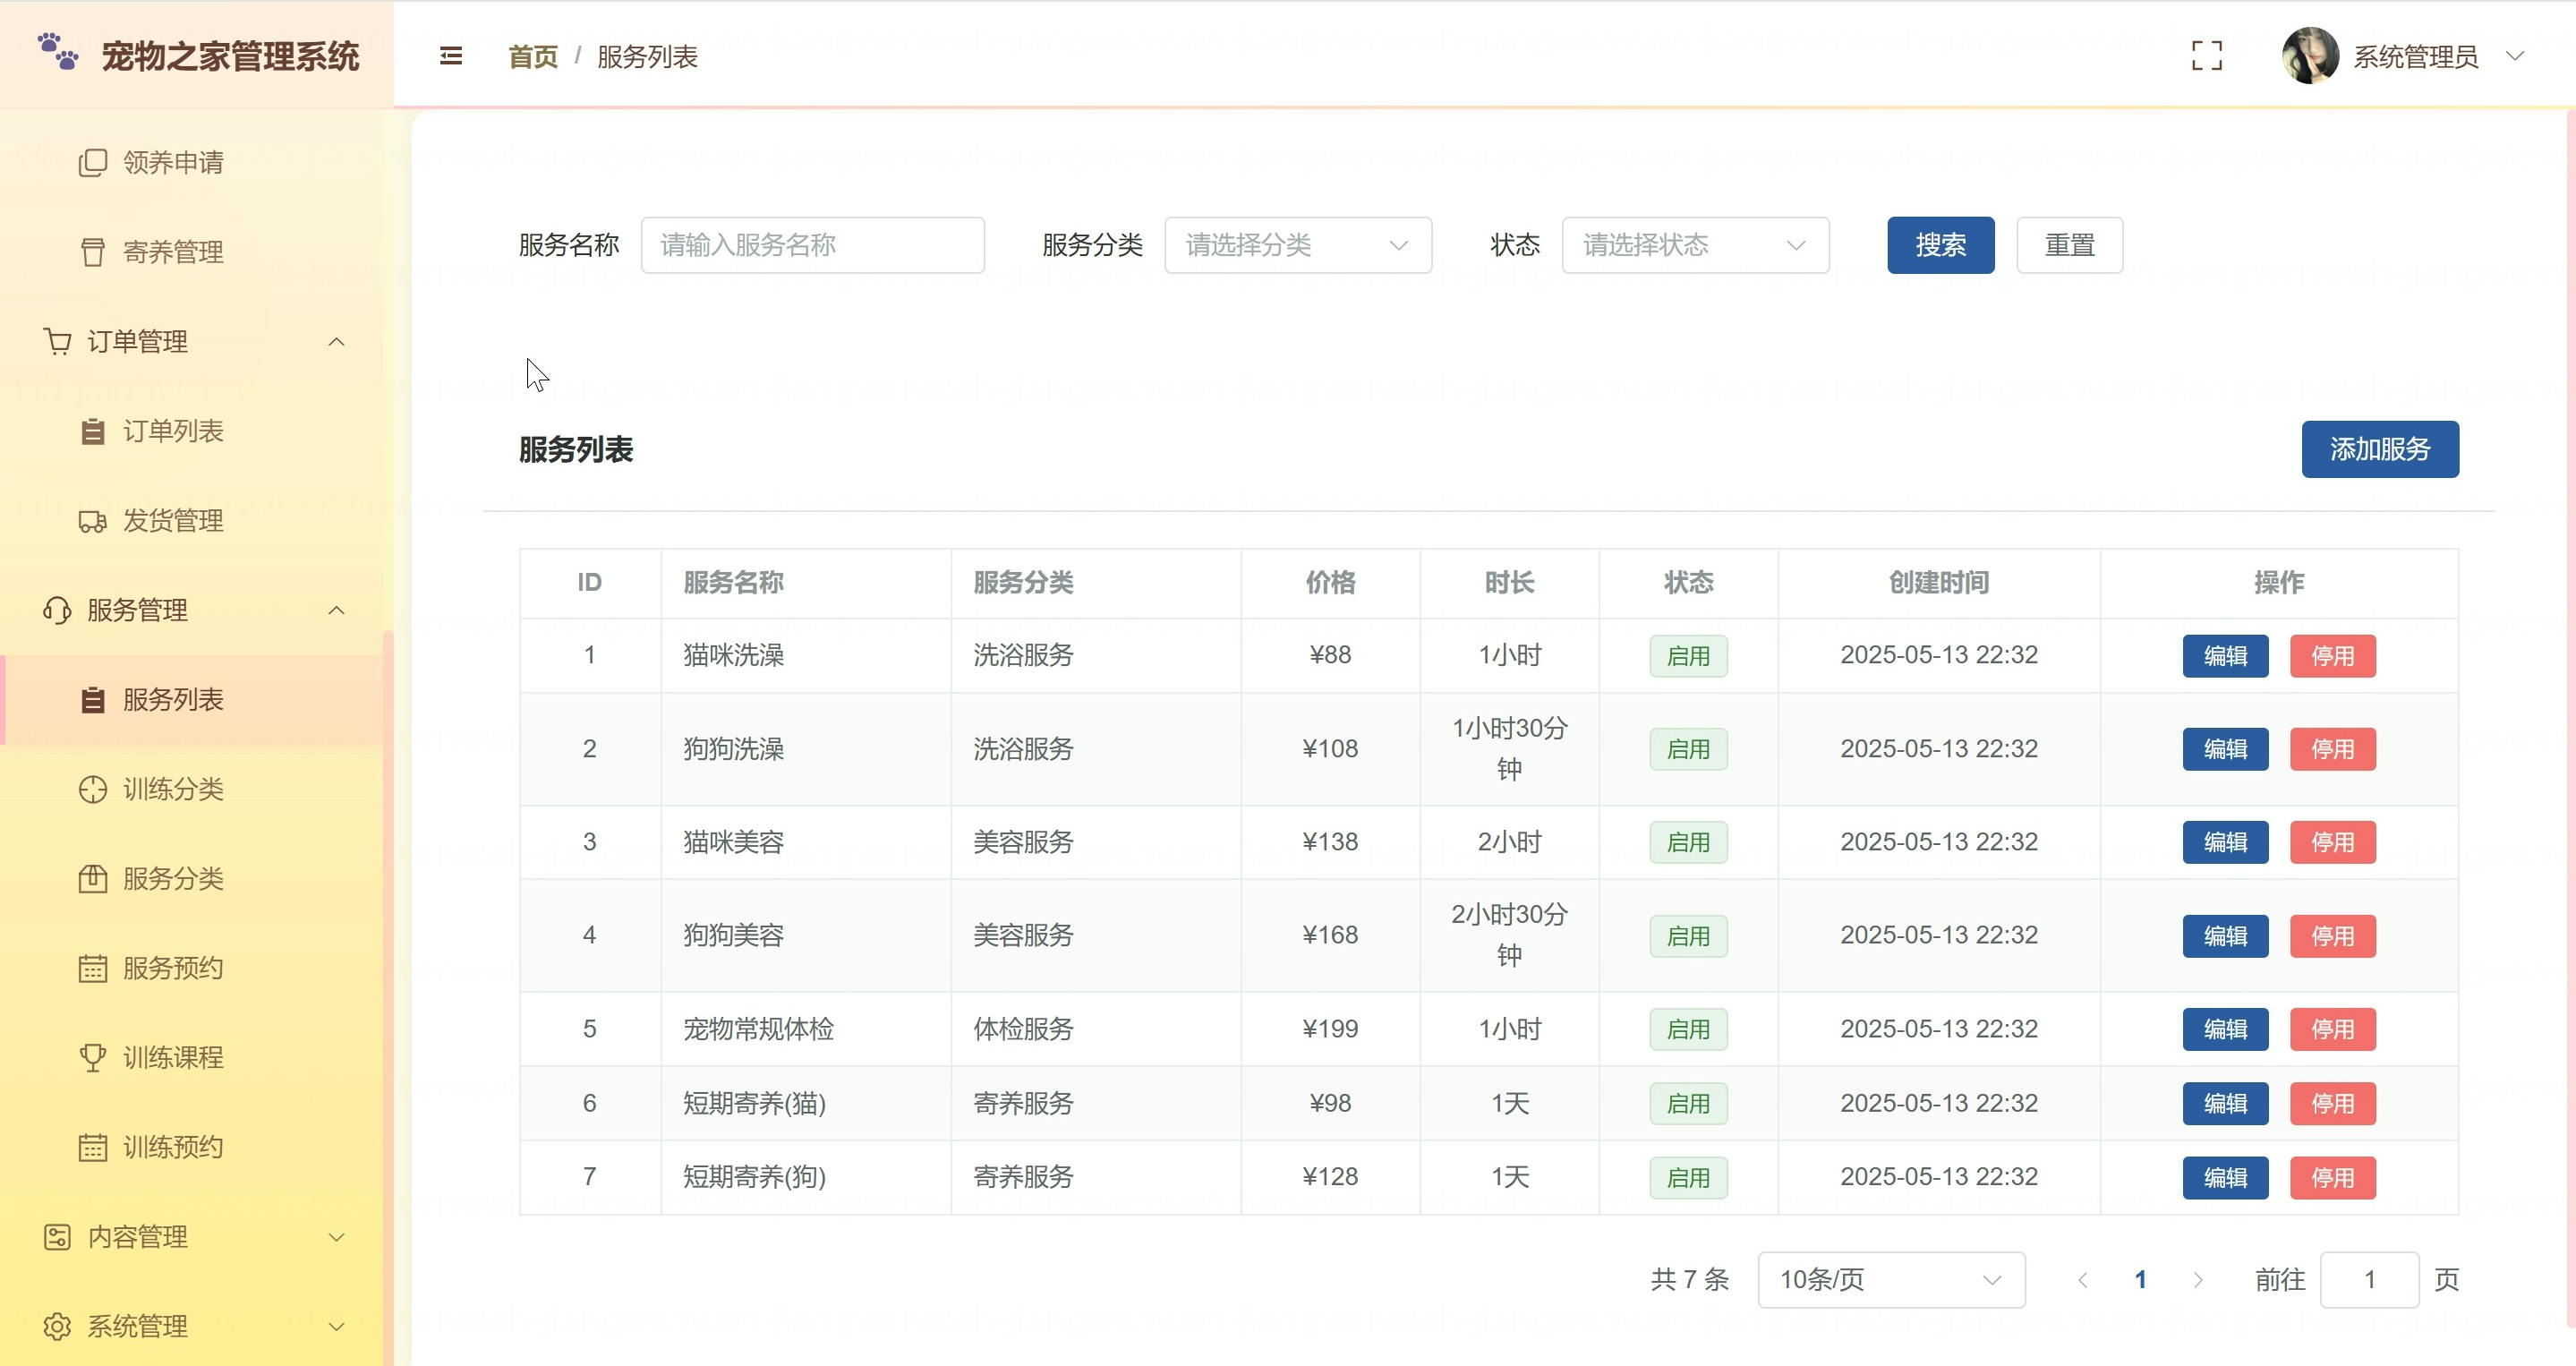
Task: Click the administrator avatar picture
Action: (2309, 56)
